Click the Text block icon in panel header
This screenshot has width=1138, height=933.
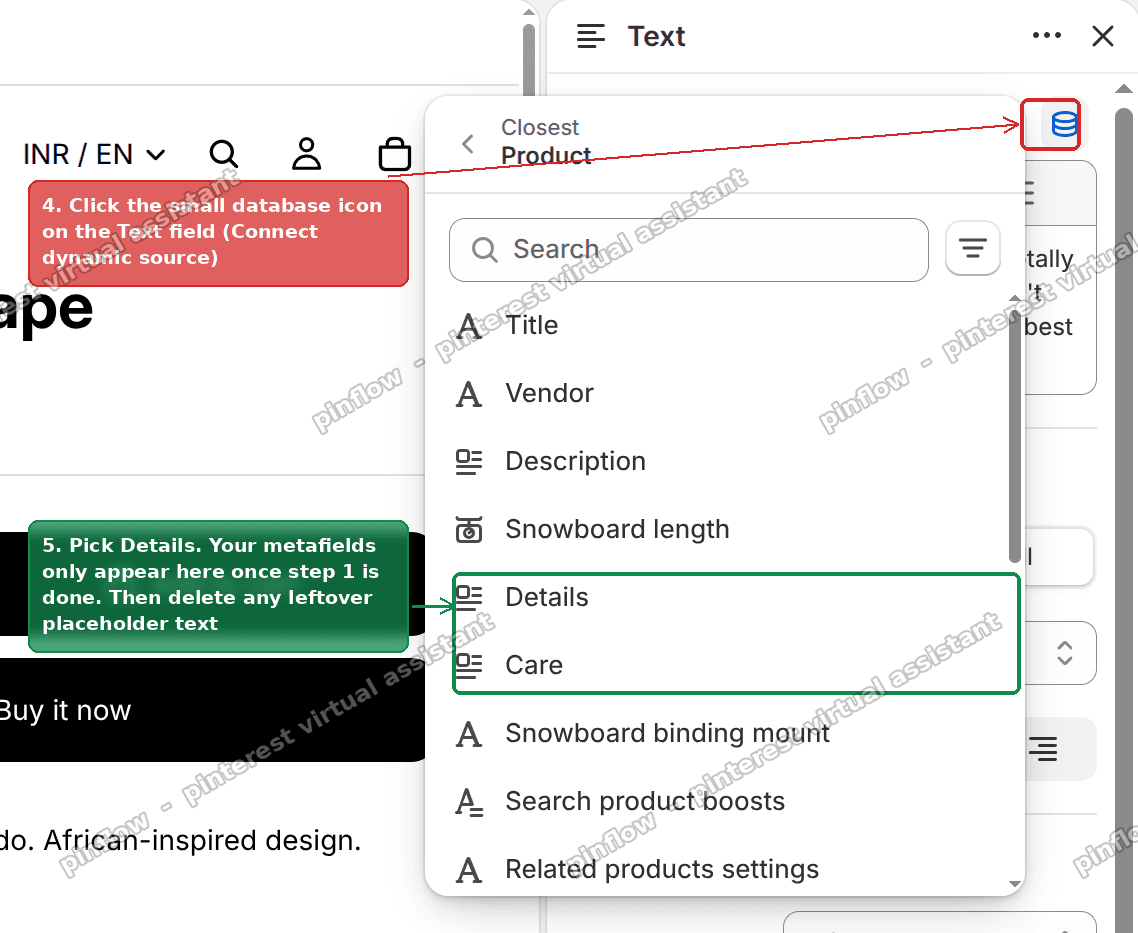click(591, 36)
